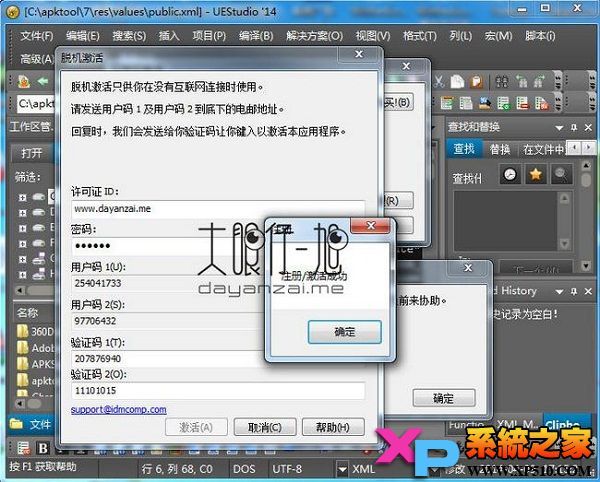Click the list icon left of bold B

pos(23,448)
